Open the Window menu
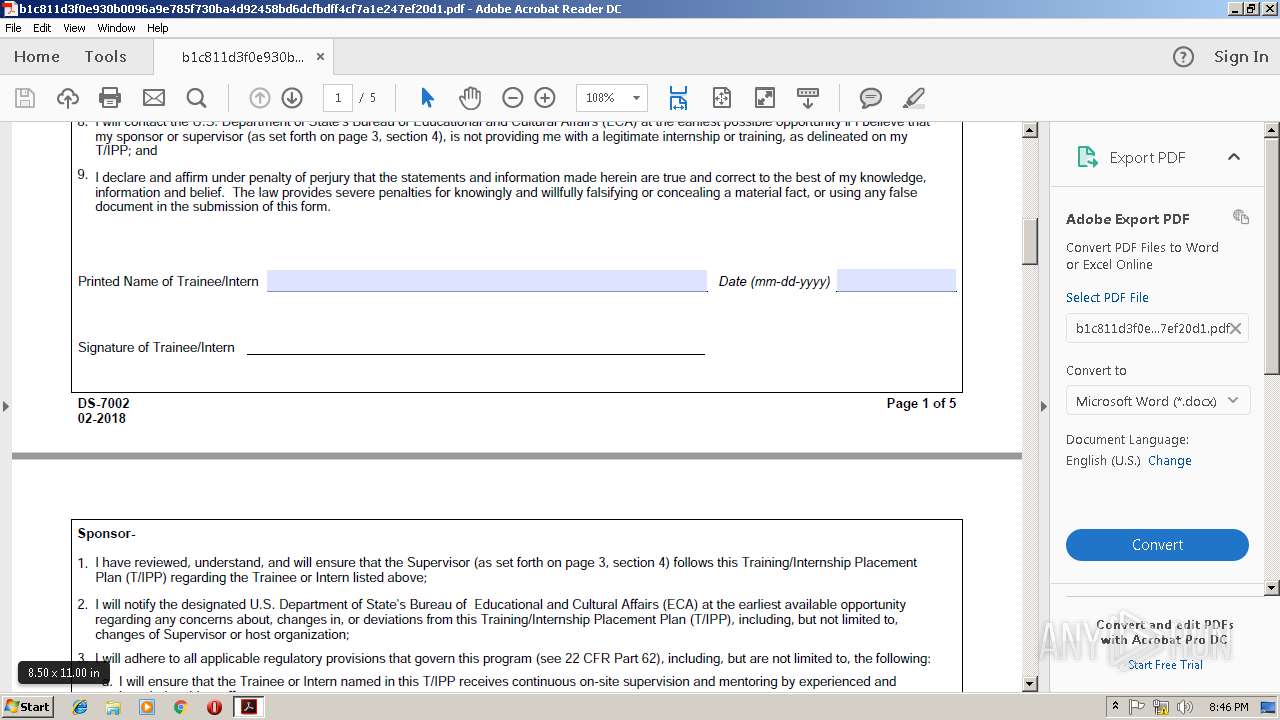This screenshot has width=1280, height=720. click(x=117, y=28)
